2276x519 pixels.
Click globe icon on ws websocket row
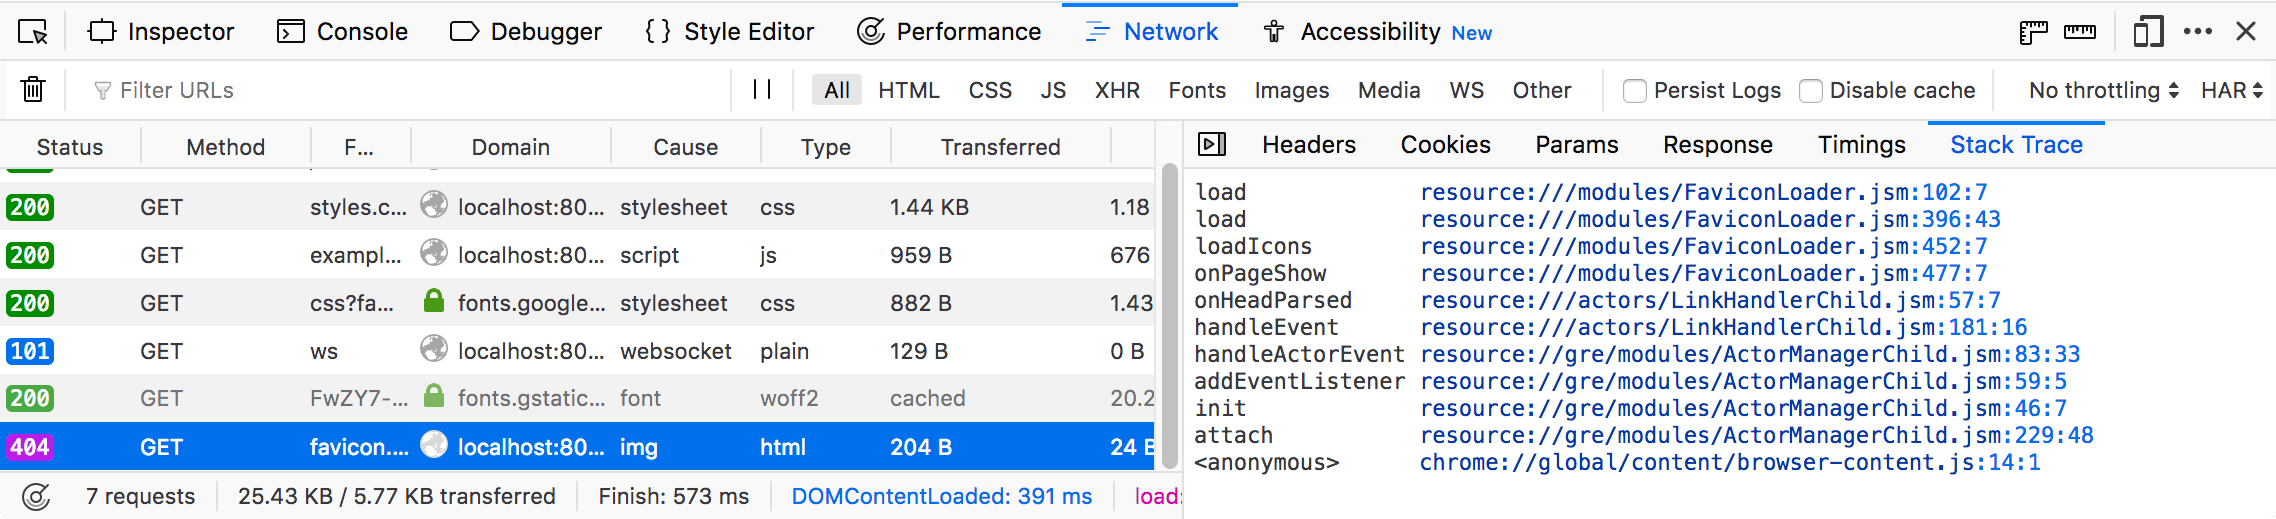(x=434, y=348)
